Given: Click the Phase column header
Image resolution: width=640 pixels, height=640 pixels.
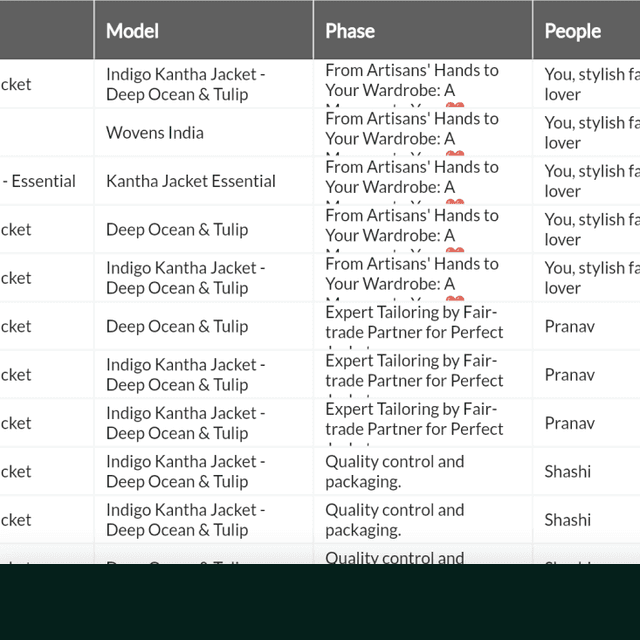Looking at the screenshot, I should click(350, 31).
